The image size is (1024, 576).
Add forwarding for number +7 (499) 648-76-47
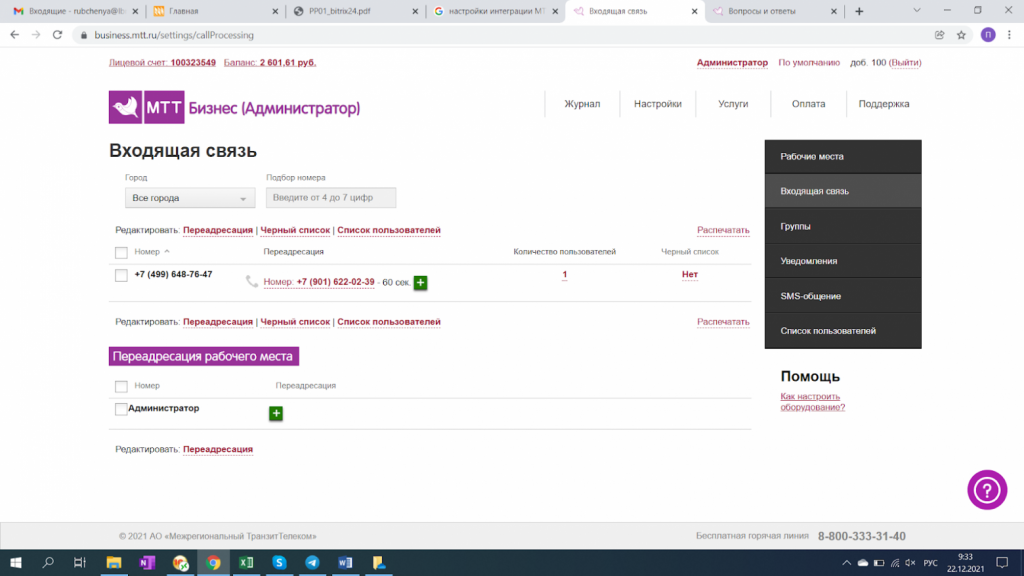[x=420, y=283]
